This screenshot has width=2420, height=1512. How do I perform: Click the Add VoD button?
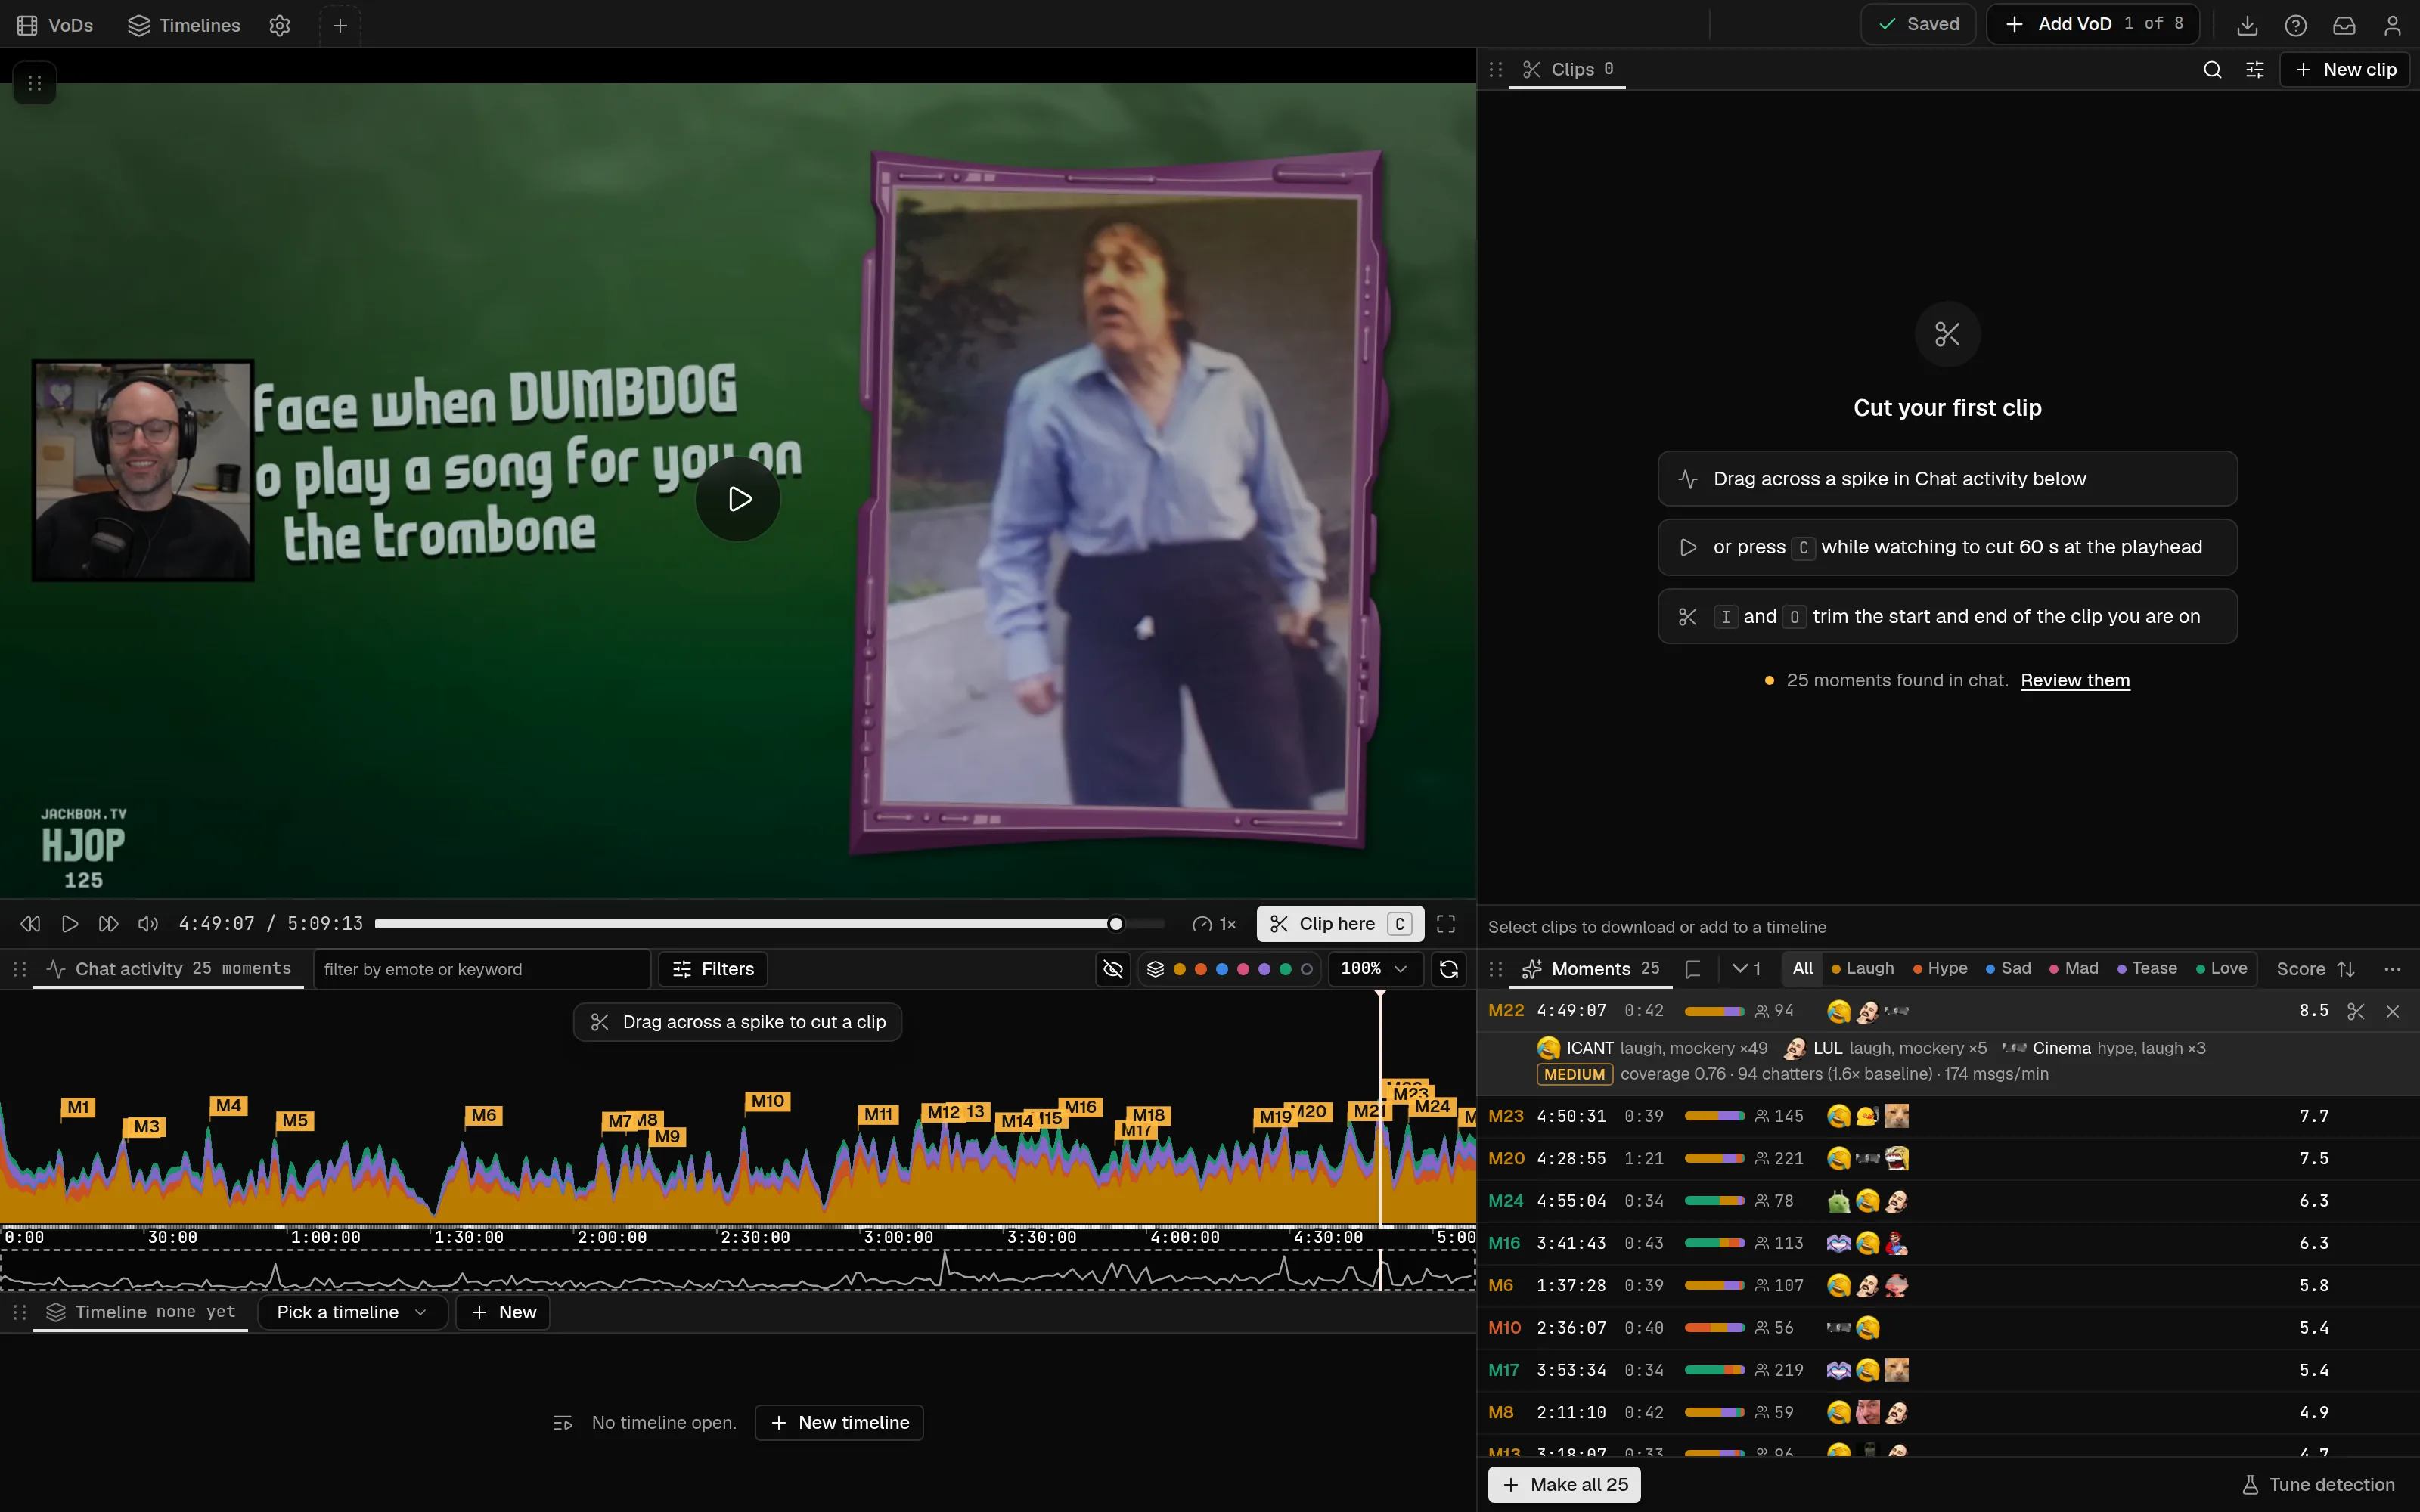click(2092, 24)
